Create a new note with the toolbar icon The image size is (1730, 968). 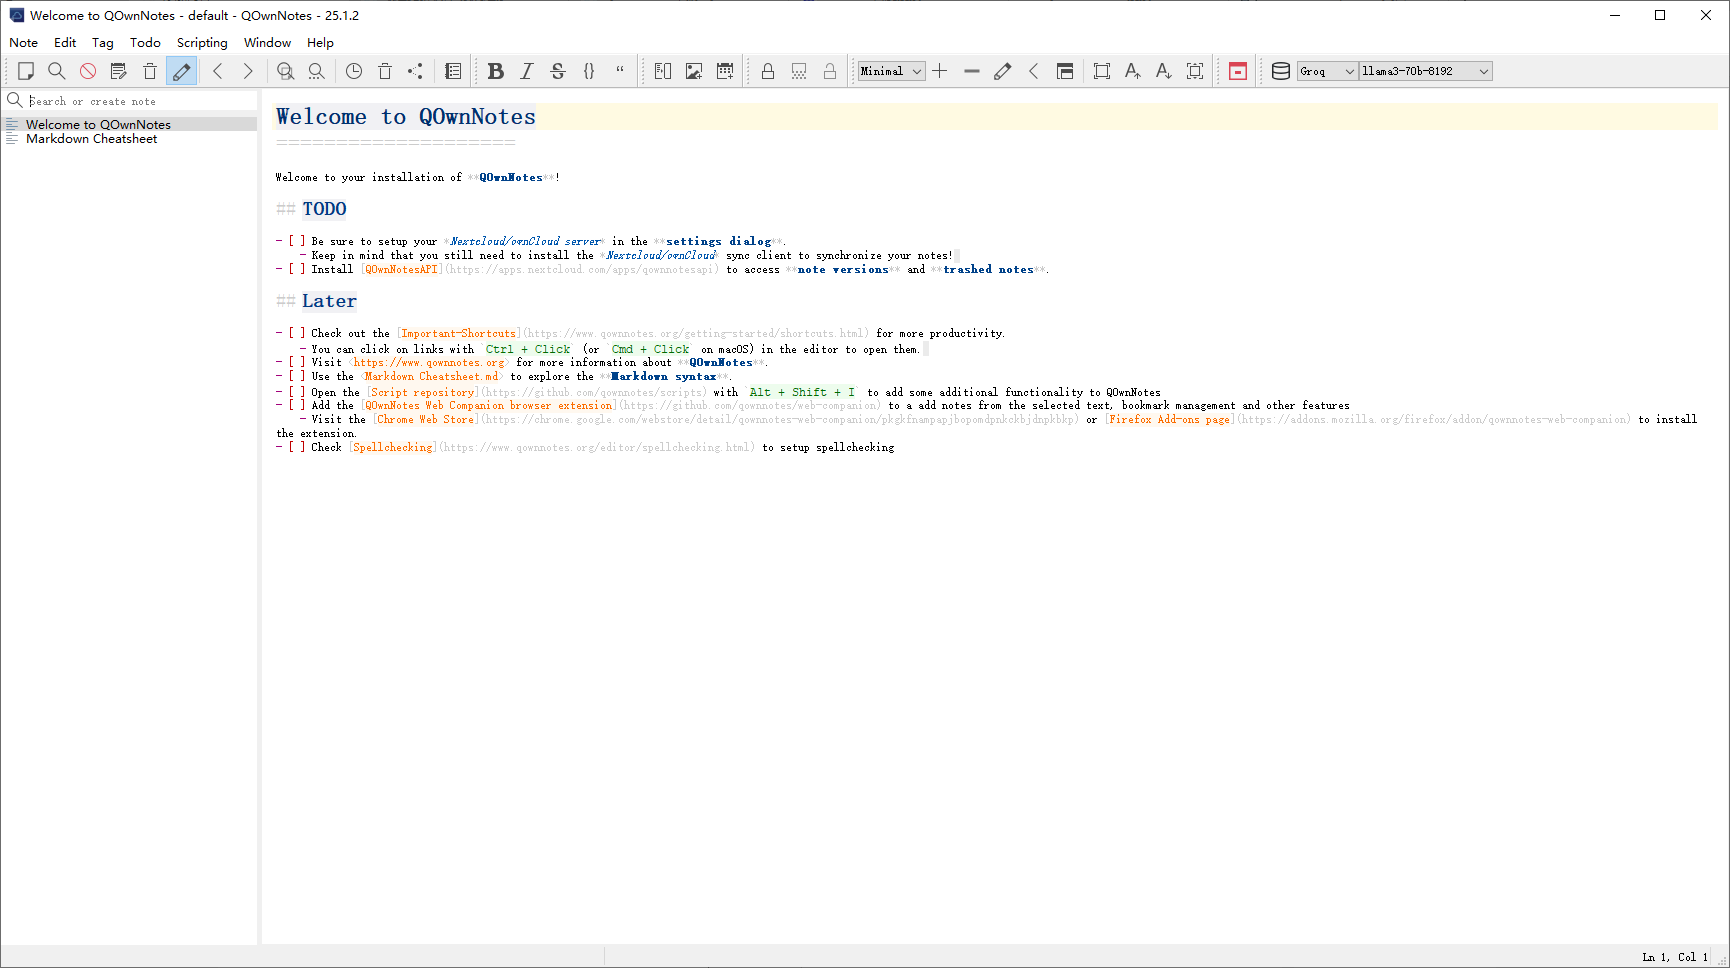pos(26,71)
